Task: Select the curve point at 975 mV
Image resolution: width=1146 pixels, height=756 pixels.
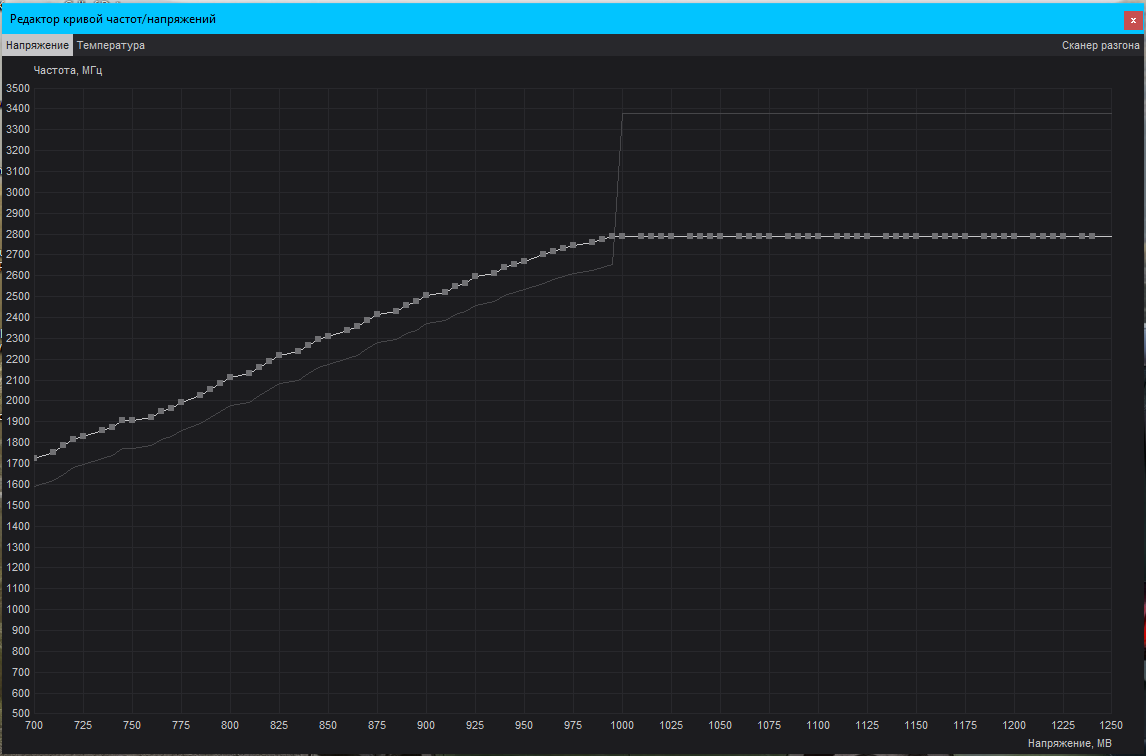Action: [x=573, y=245]
